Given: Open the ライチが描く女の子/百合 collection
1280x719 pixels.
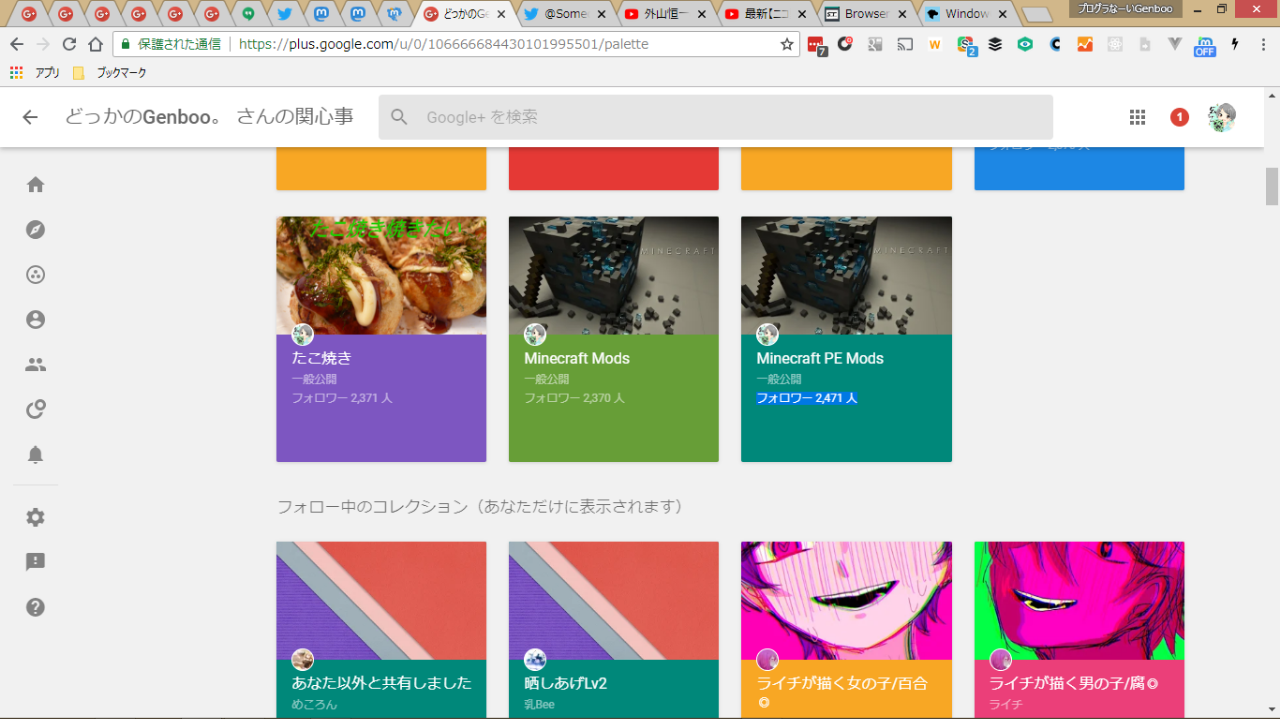Looking at the screenshot, I should pos(846,630).
